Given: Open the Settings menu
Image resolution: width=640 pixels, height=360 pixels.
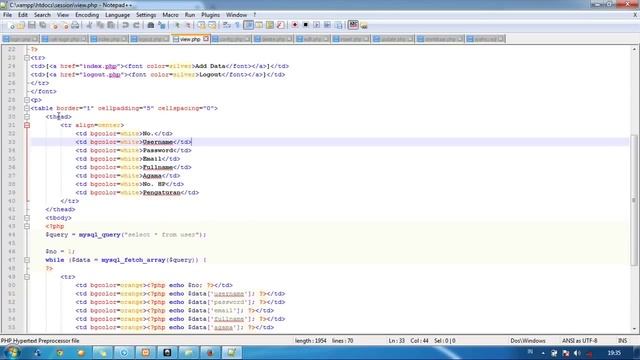Looking at the screenshot, I should [x=146, y=15].
